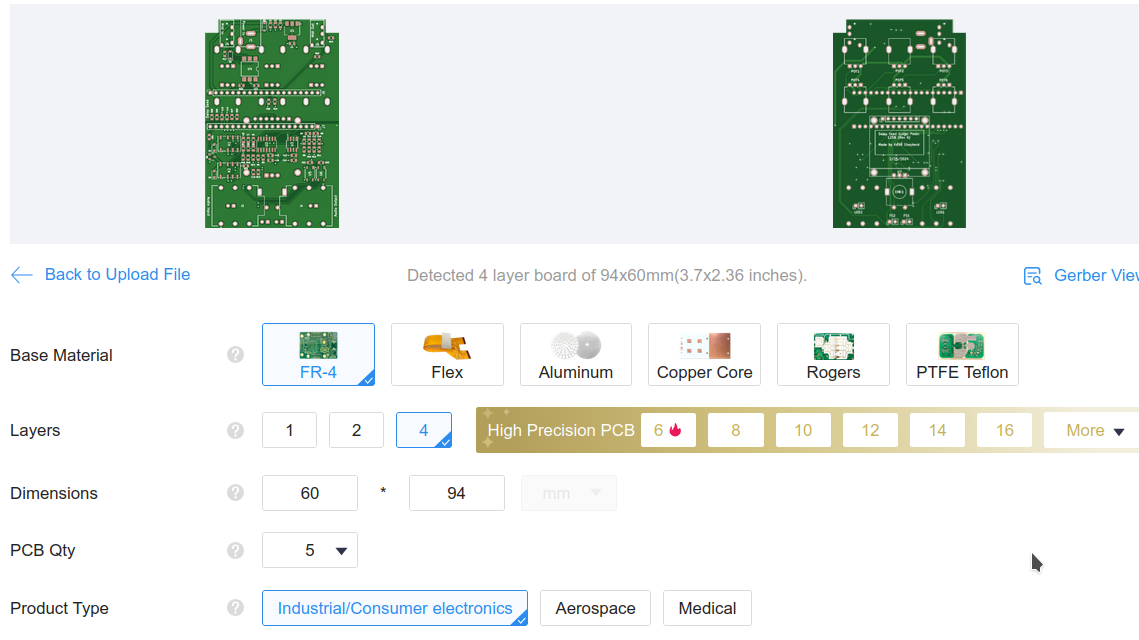The image size is (1139, 640).
Task: Click the width dimension field showing 60
Action: (x=310, y=493)
